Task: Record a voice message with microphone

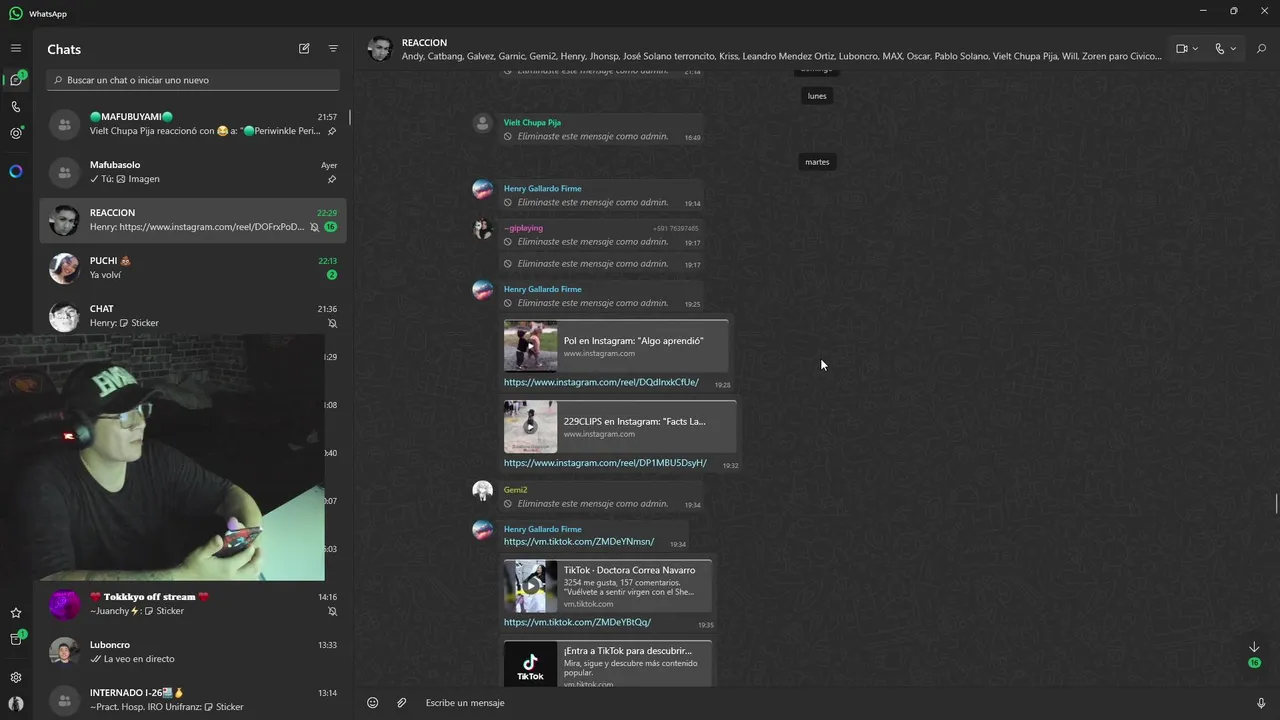Action: [x=1261, y=703]
